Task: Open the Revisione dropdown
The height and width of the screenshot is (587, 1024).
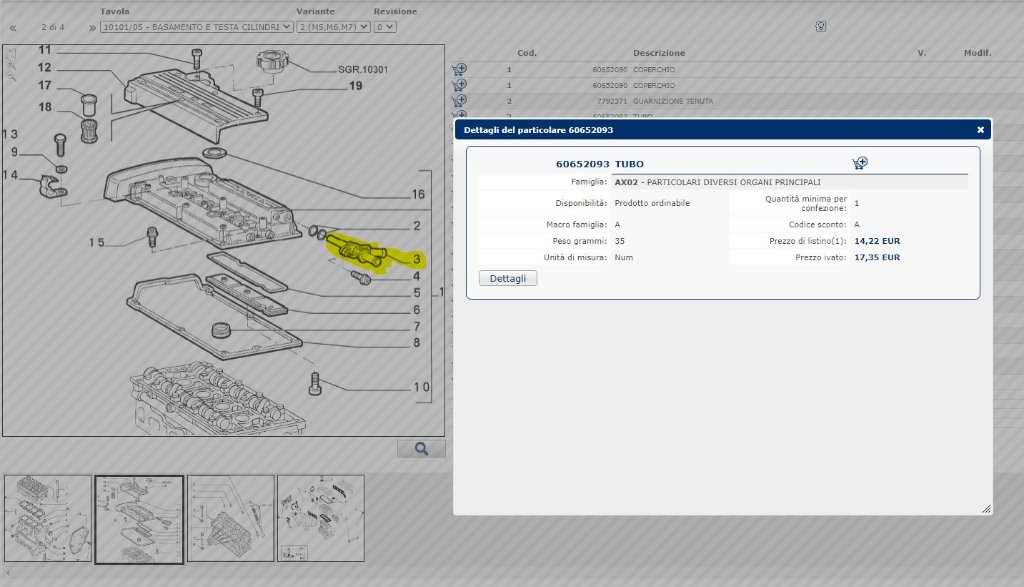Action: pyautogui.click(x=385, y=27)
